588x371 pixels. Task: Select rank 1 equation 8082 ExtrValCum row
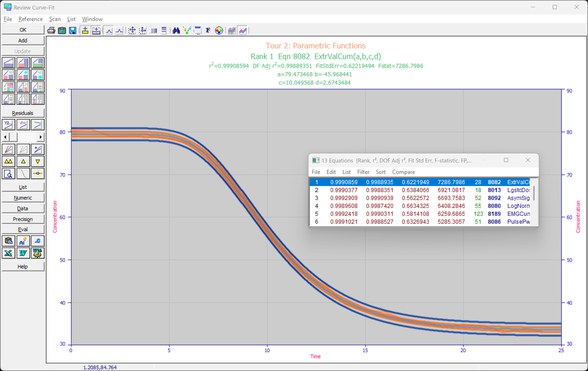420,182
